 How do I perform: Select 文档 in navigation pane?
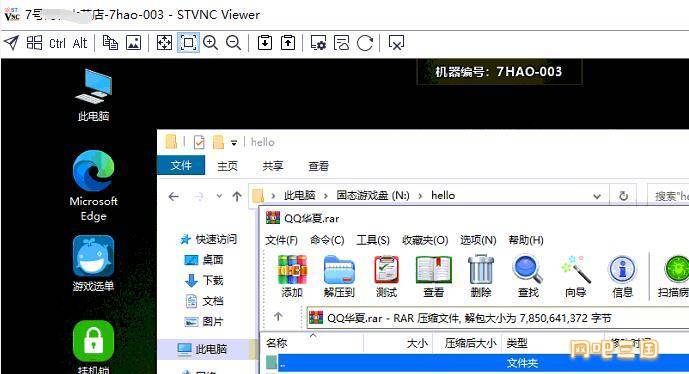tap(204, 301)
